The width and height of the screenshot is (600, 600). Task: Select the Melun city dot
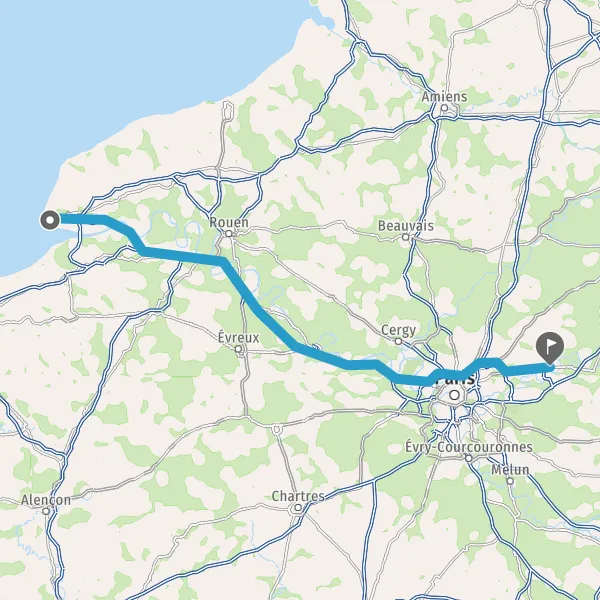click(510, 481)
